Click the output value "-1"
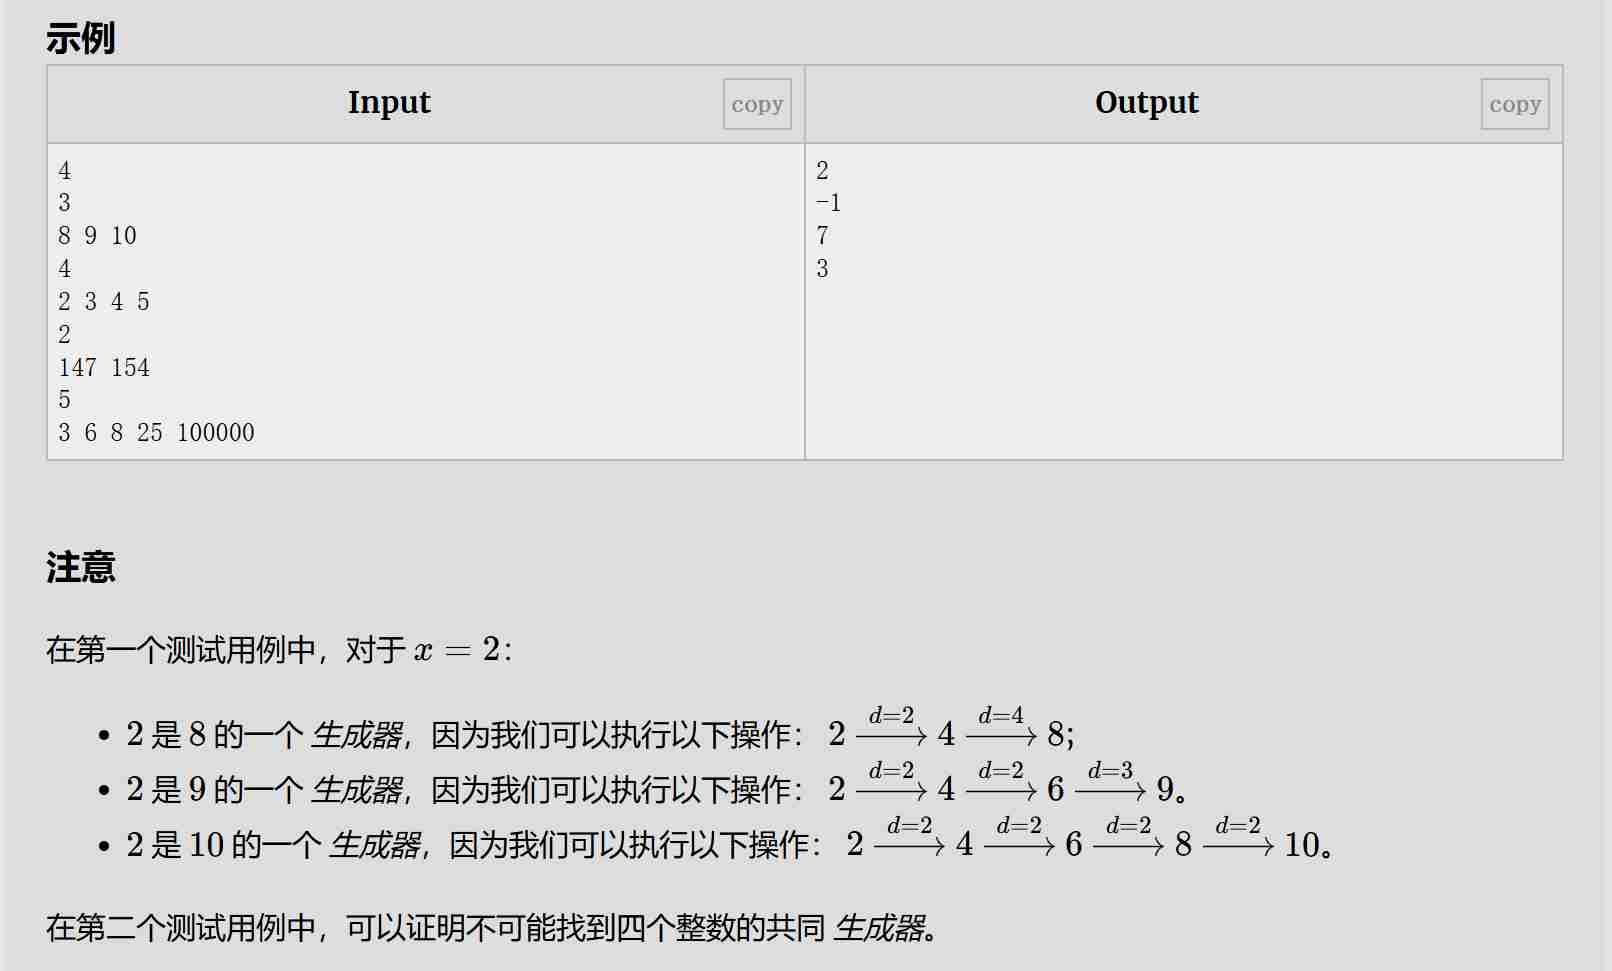 [x=828, y=203]
